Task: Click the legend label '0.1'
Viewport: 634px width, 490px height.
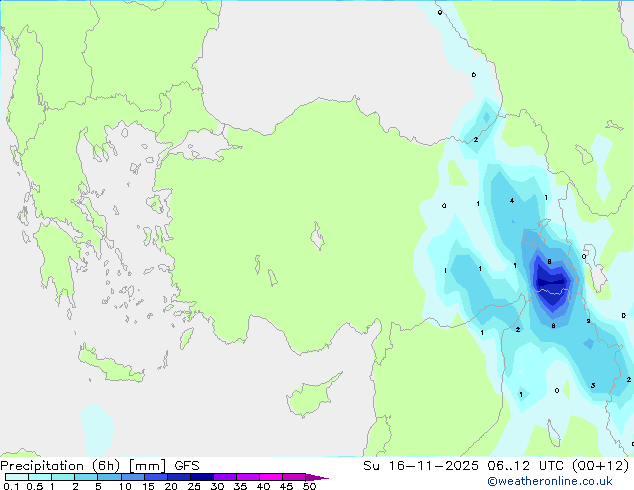Action: [11, 486]
